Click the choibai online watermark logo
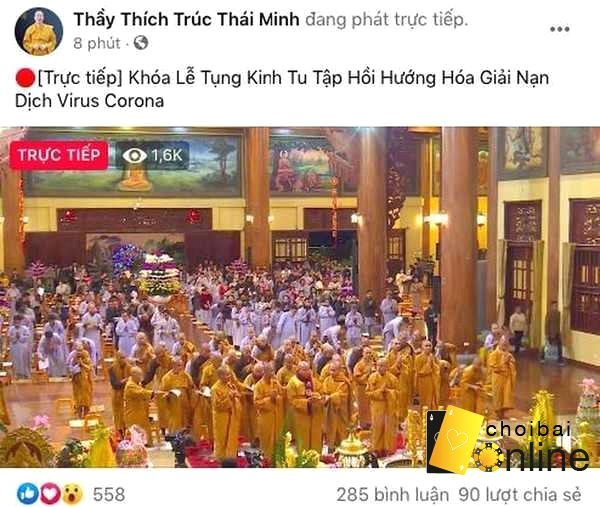Image resolution: width=600 pixels, height=507 pixels. click(x=508, y=440)
